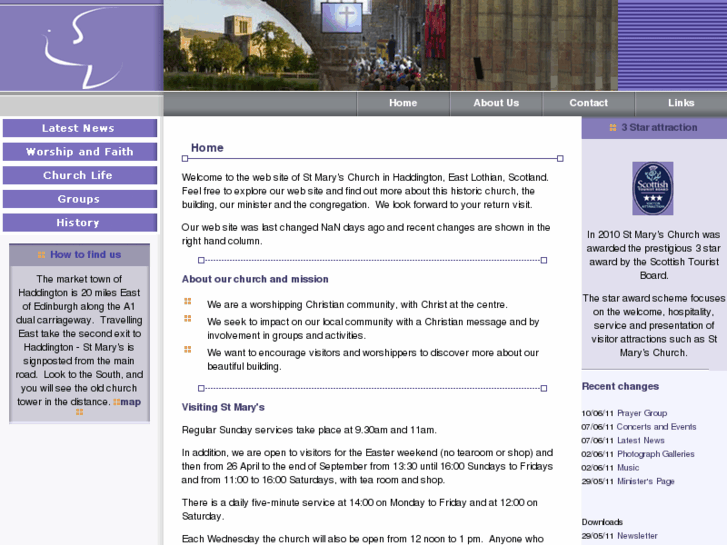Open the map link for directions
The height and width of the screenshot is (545, 727).
tap(131, 402)
